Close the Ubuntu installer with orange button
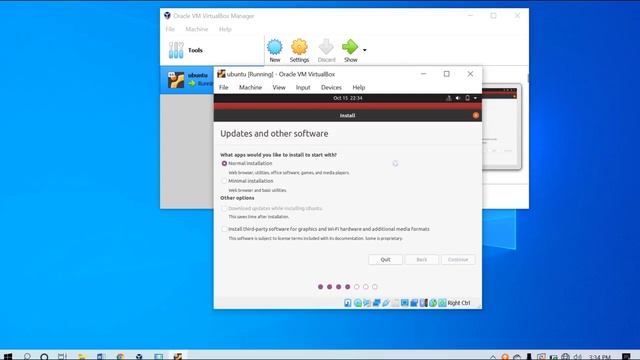The width and height of the screenshot is (640, 360). point(476,116)
